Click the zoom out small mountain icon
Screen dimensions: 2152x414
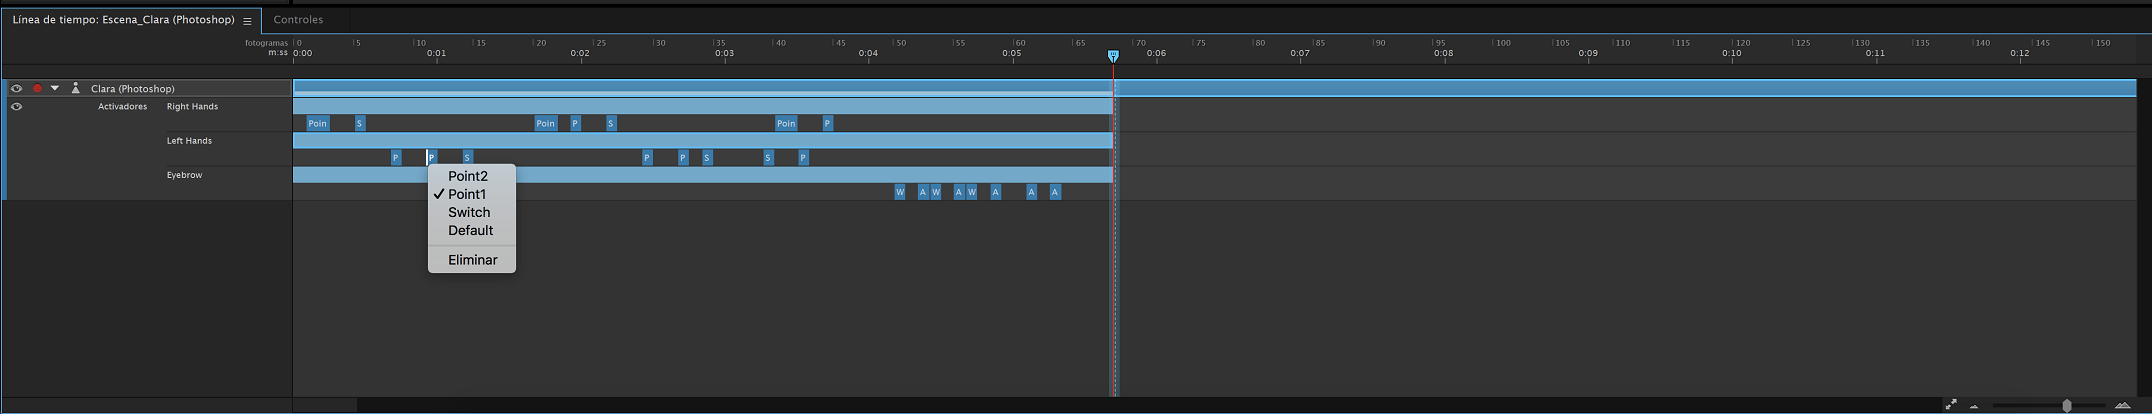[1974, 406]
